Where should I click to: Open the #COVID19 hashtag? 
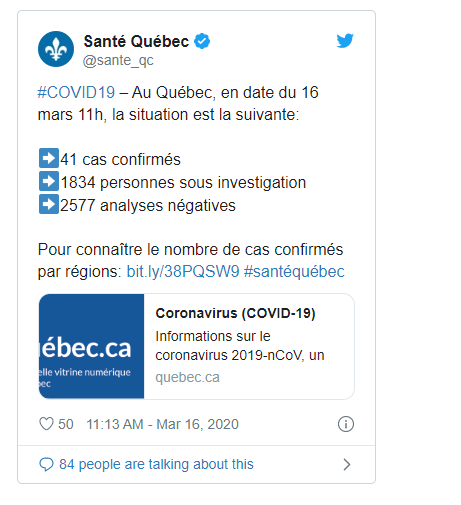(76, 92)
